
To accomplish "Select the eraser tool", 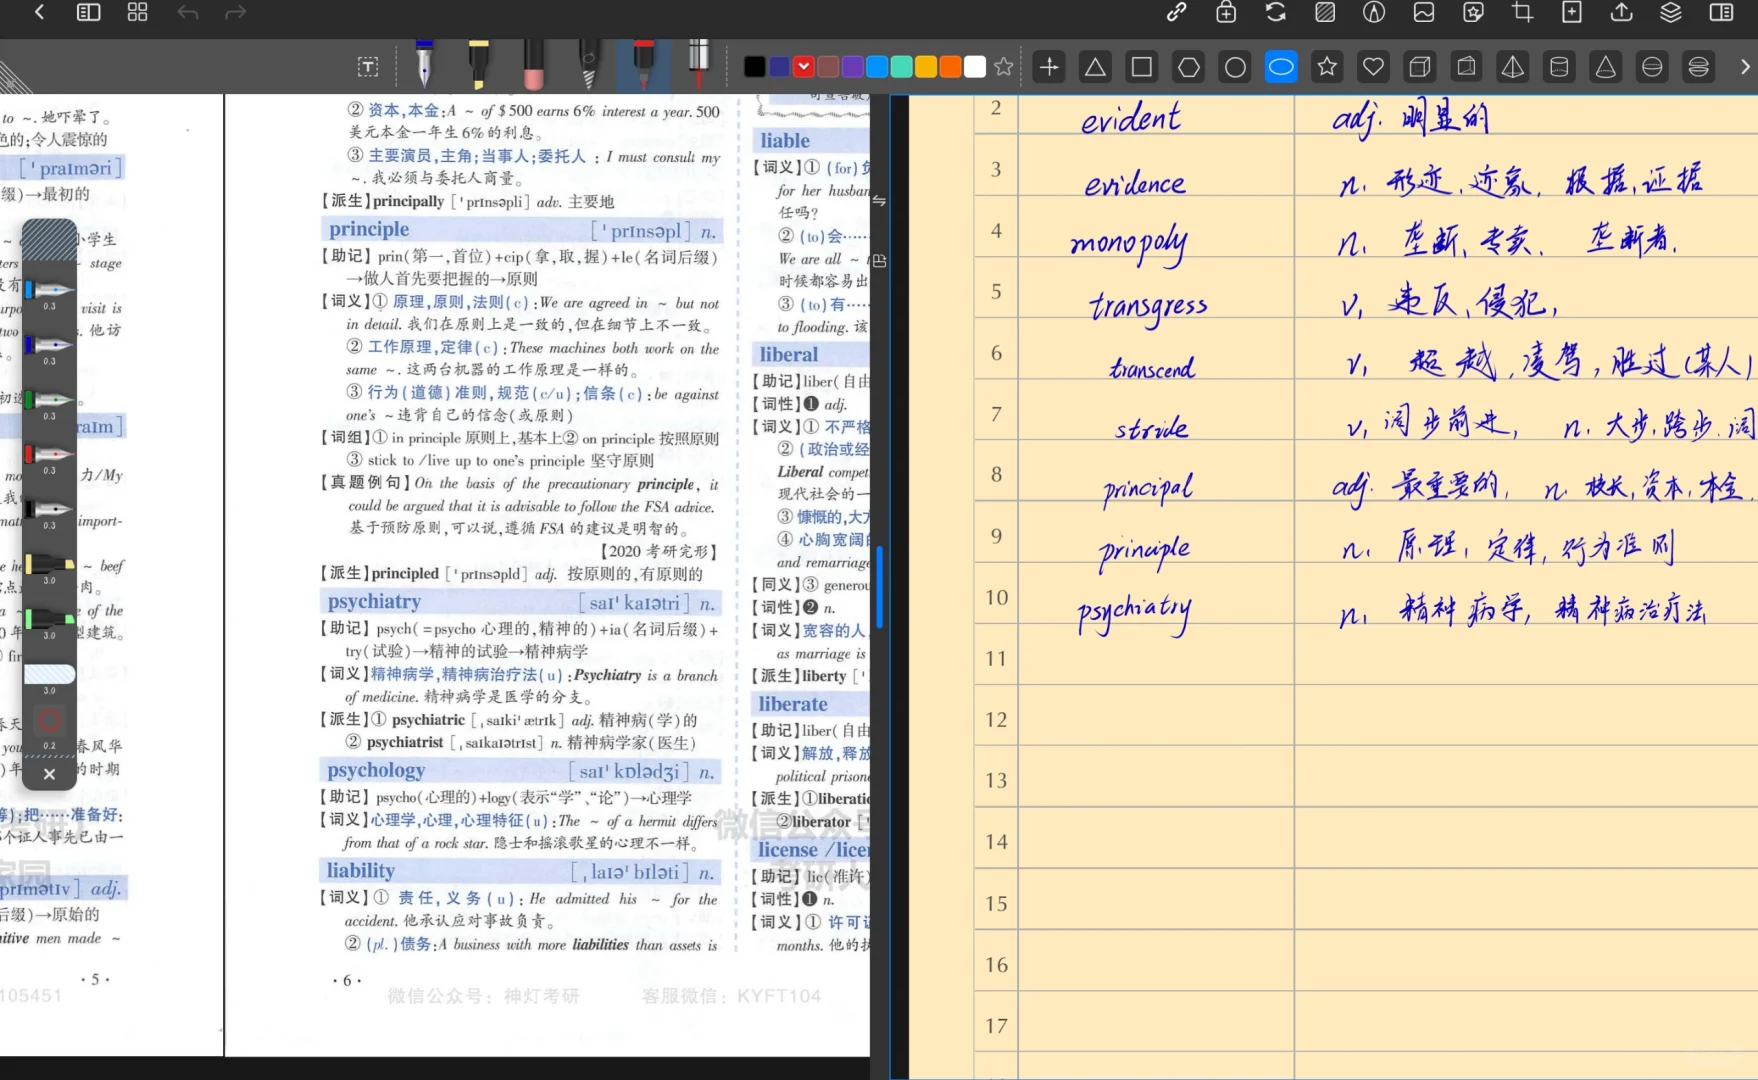I will pos(533,67).
